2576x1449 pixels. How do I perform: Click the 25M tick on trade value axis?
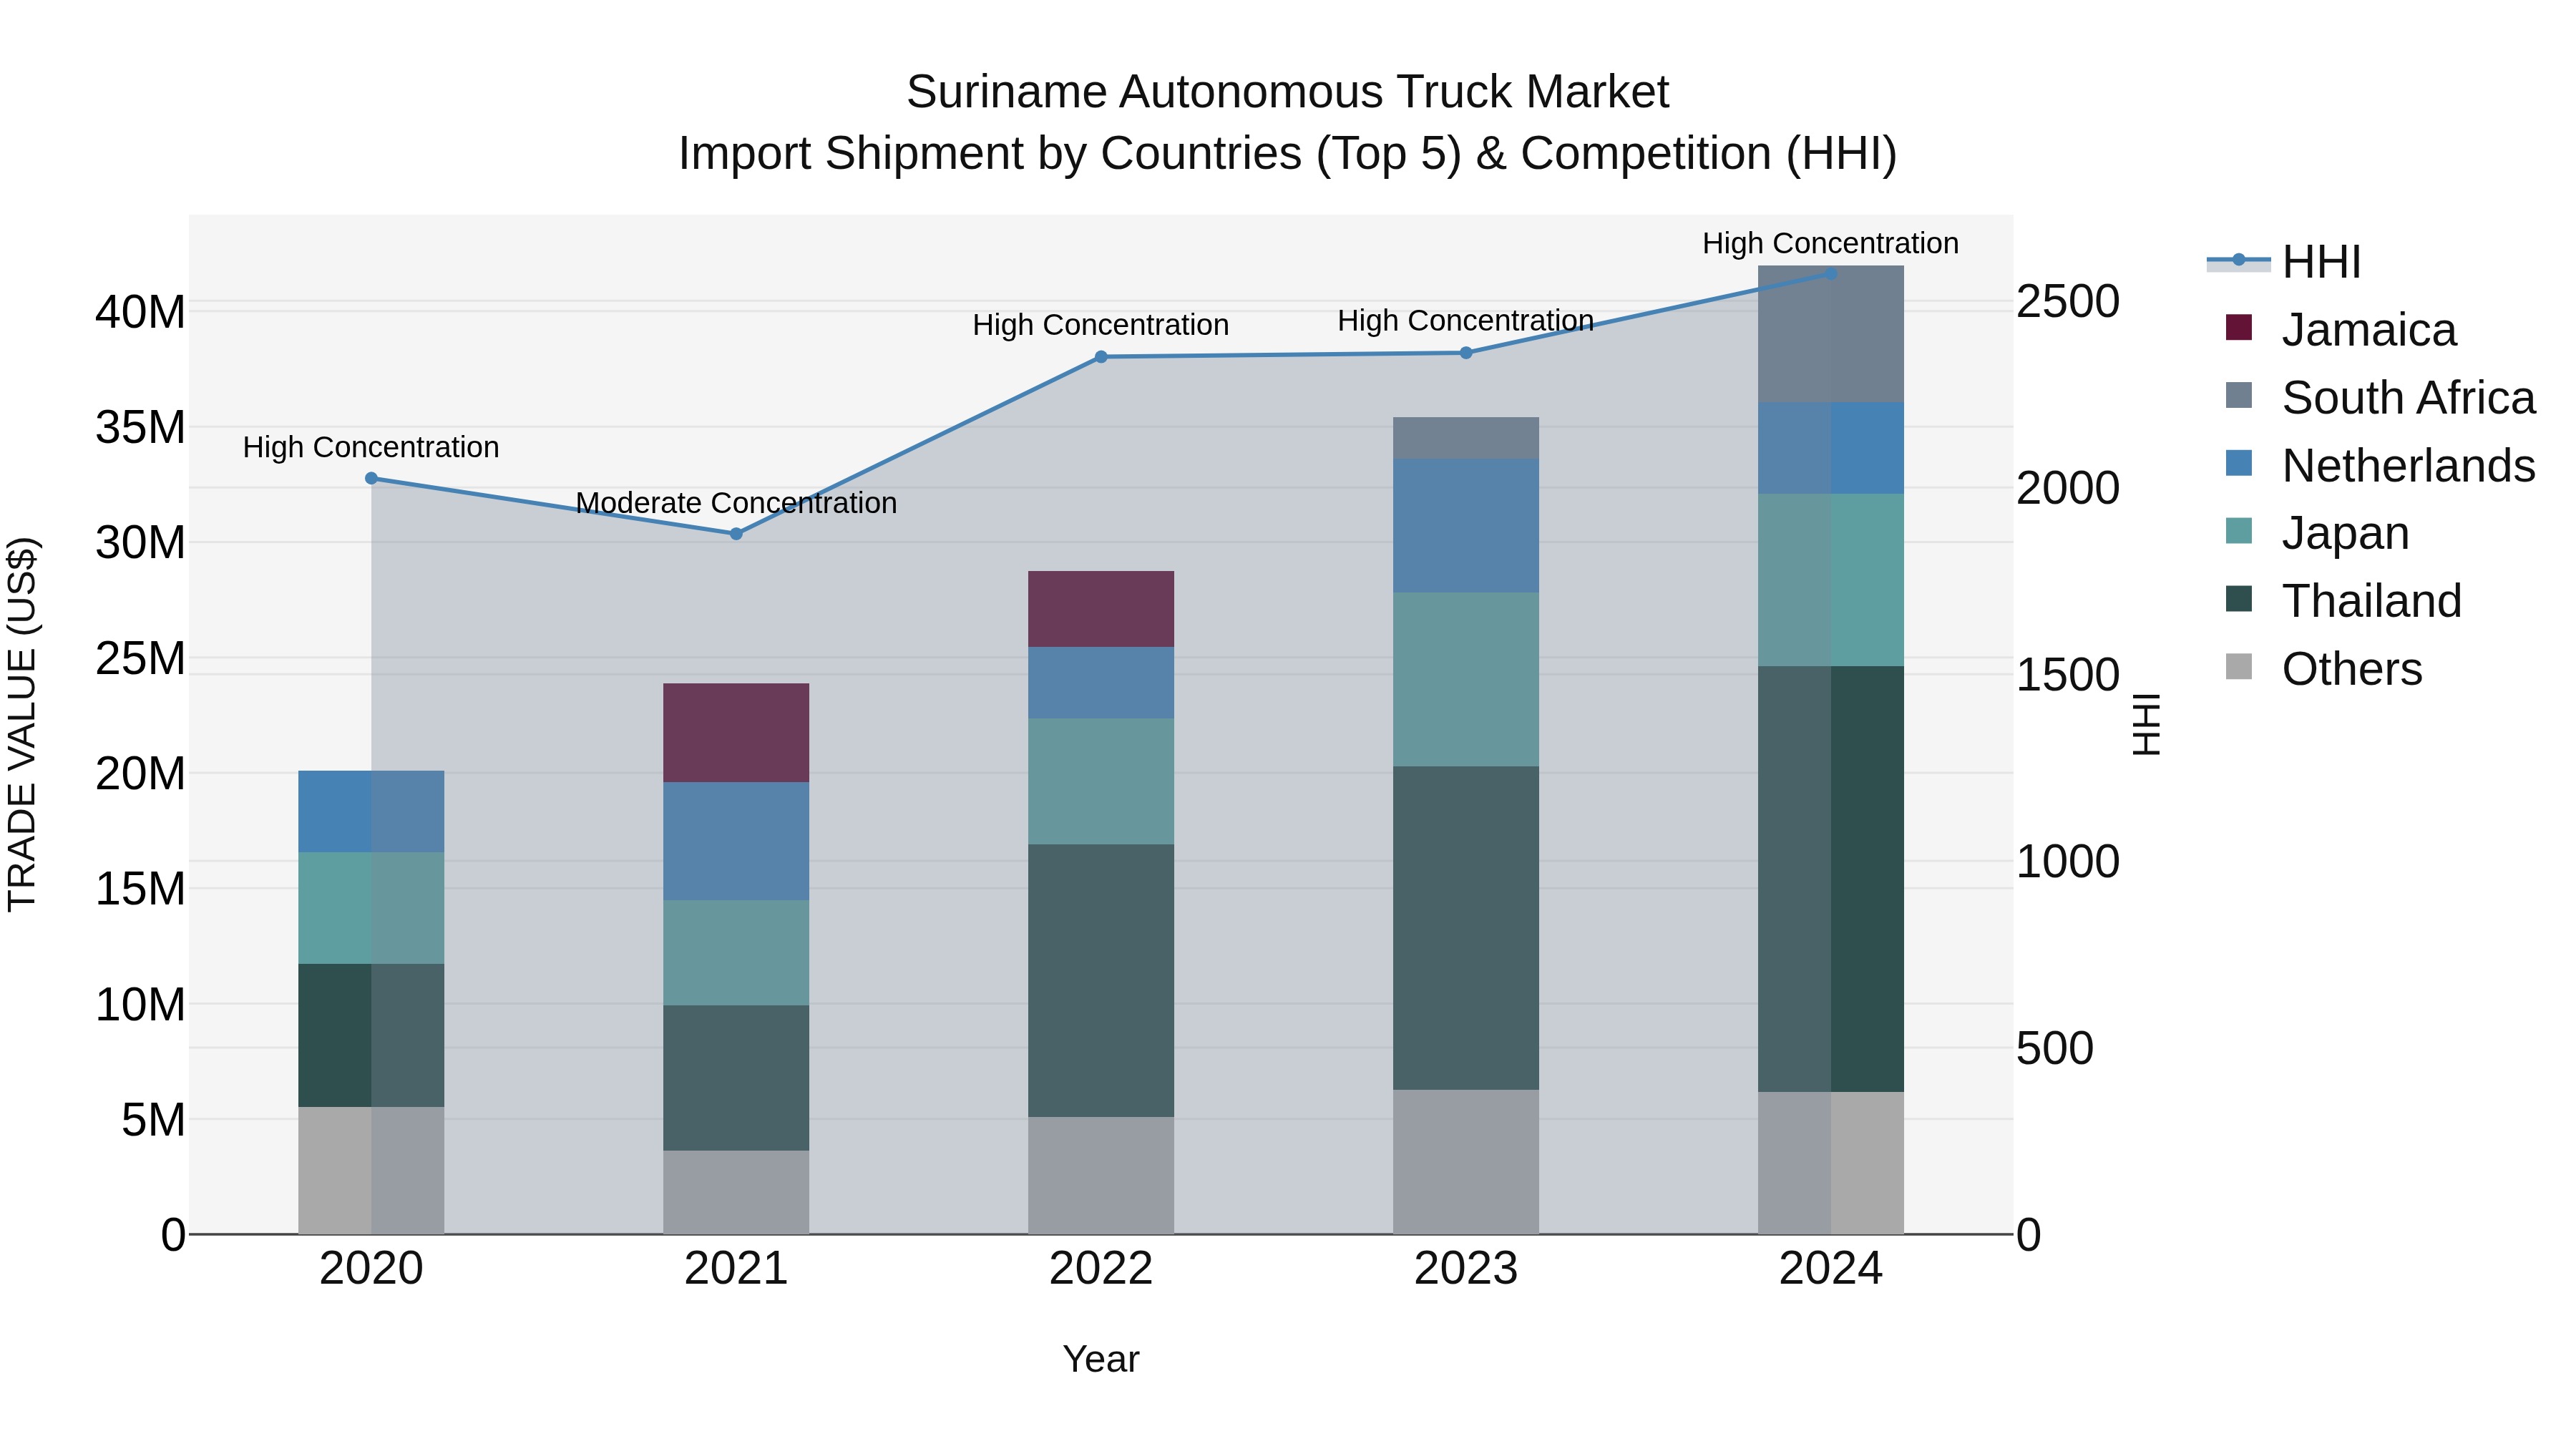[140, 658]
